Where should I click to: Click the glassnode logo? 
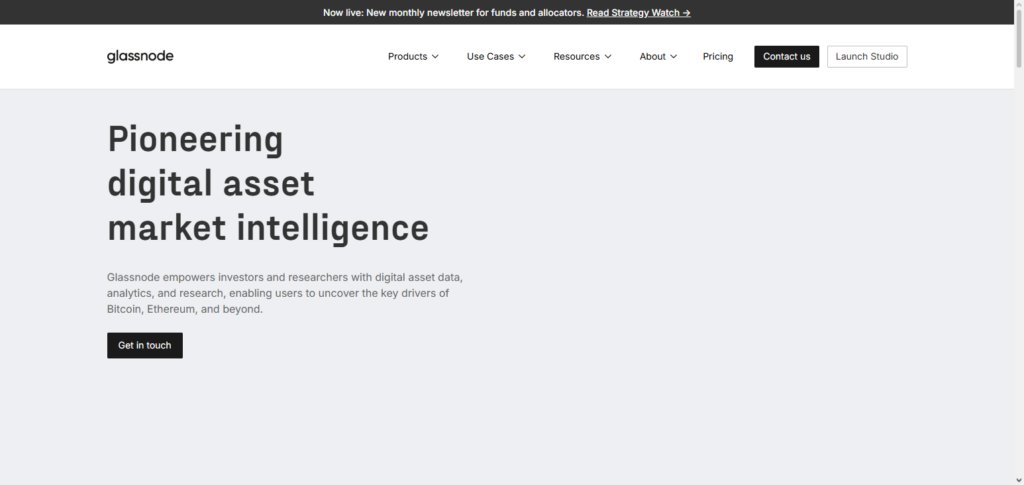(140, 57)
